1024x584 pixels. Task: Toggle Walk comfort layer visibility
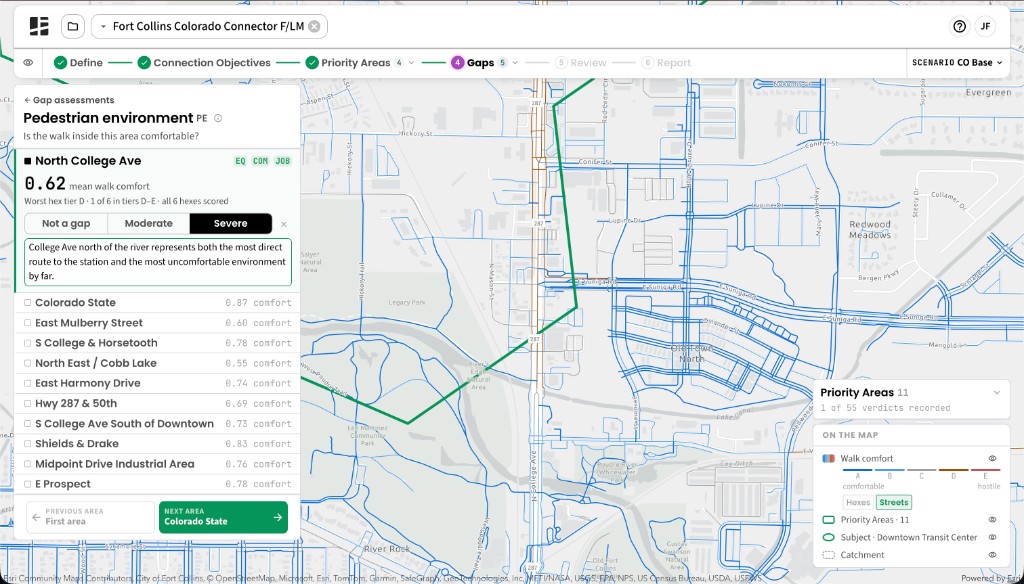point(993,459)
